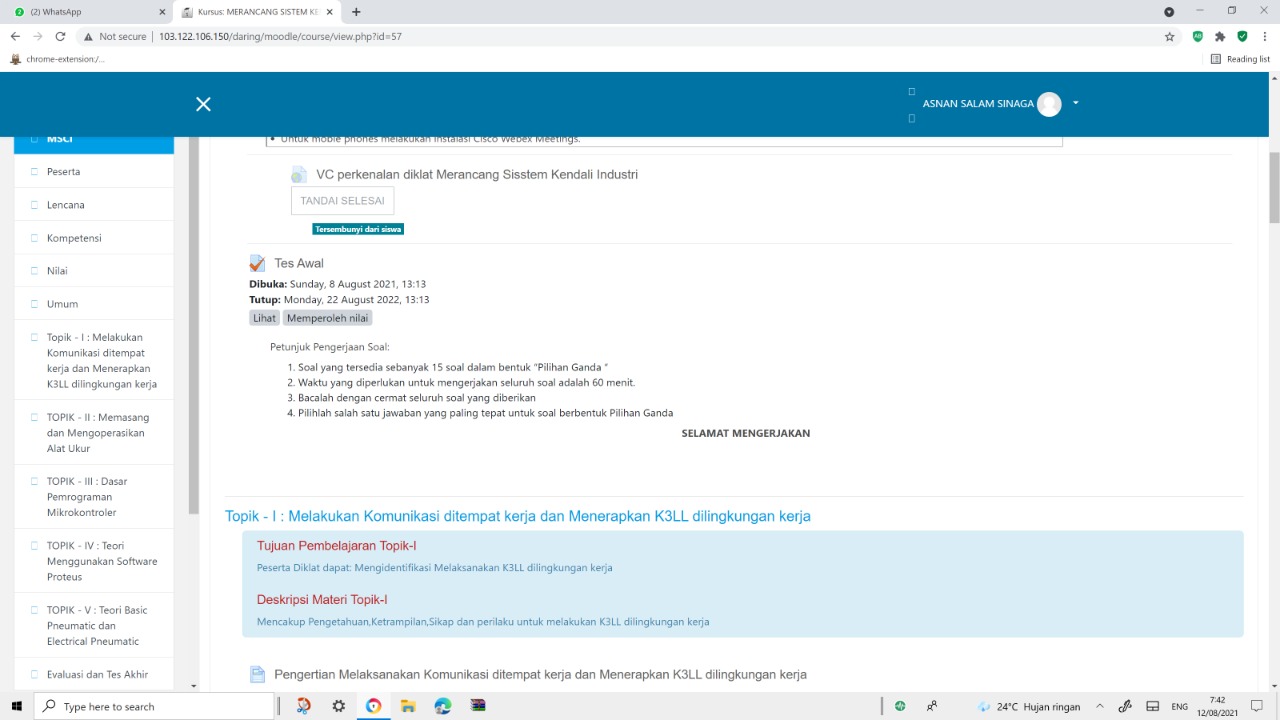Open Nilai in the side navigation
Image resolution: width=1280 pixels, height=720 pixels.
(x=57, y=271)
